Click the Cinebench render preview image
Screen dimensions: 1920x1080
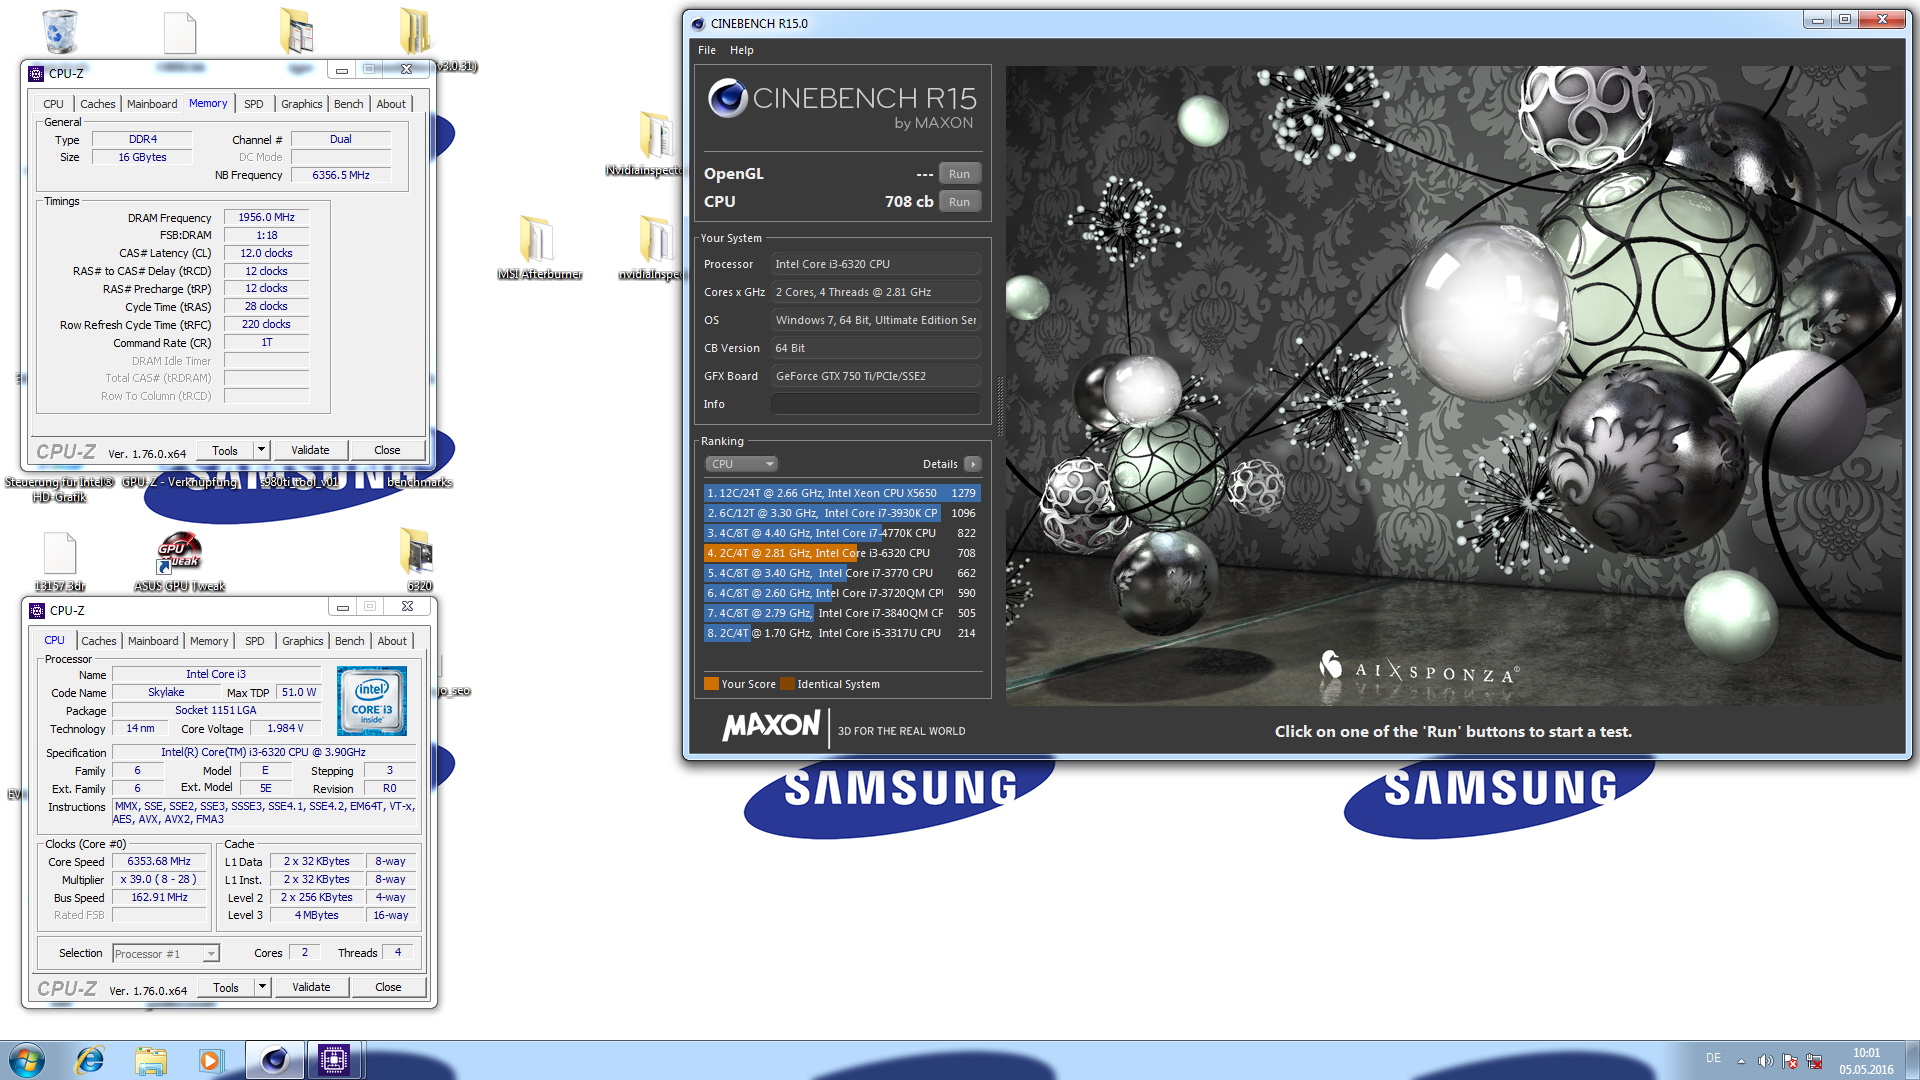click(1454, 385)
